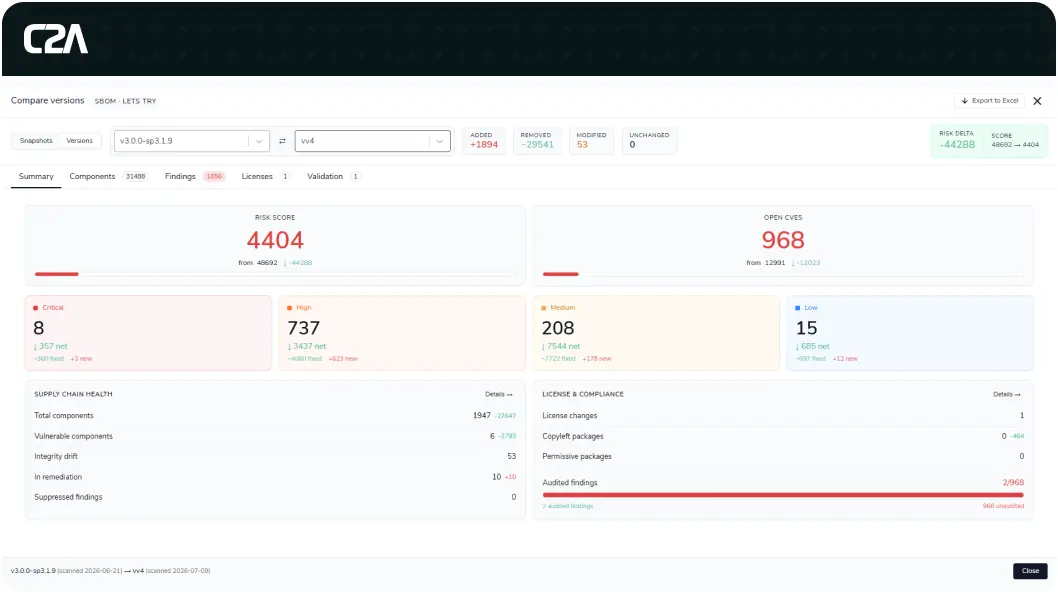The height and width of the screenshot is (596, 1058).
Task: Open the v3.0.0-sp3.1.9 version dropdown
Action: point(192,141)
